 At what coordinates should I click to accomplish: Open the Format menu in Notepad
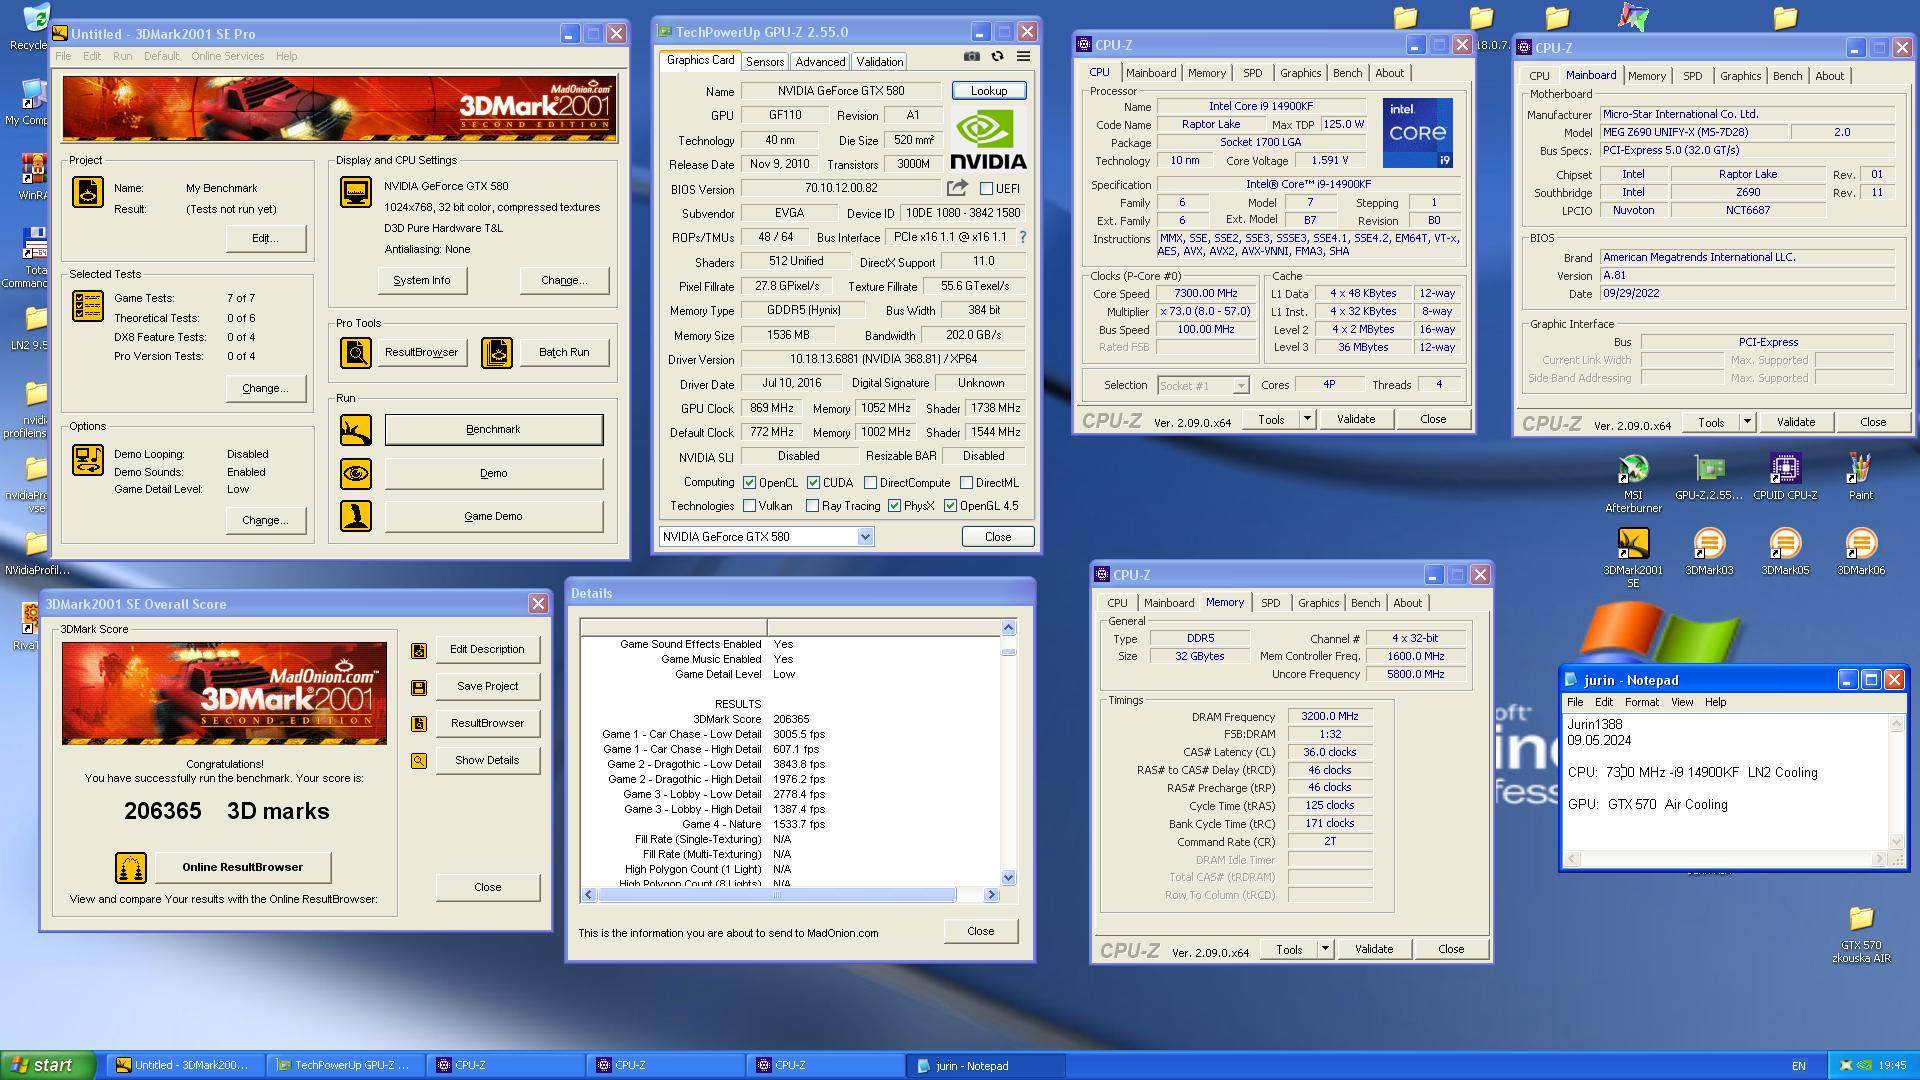click(1641, 702)
